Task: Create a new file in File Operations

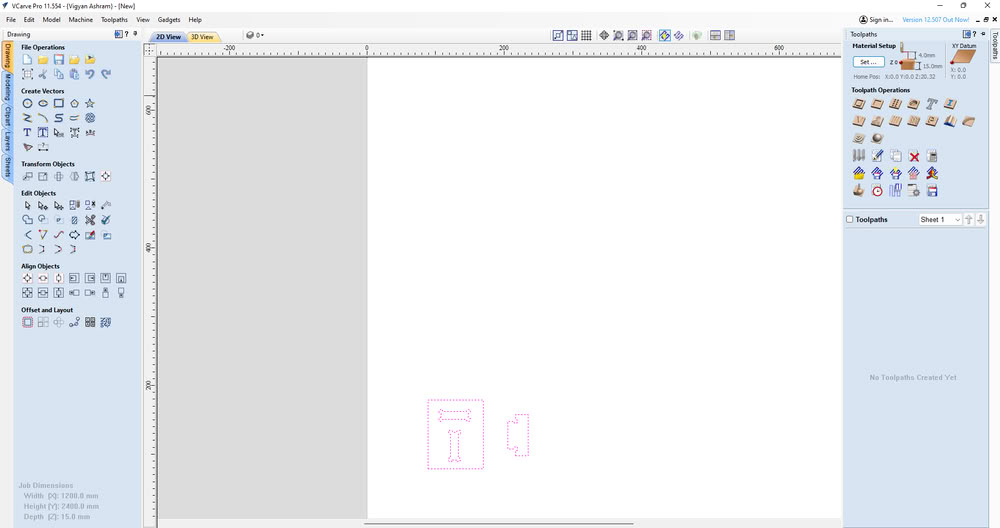Action: [x=27, y=59]
